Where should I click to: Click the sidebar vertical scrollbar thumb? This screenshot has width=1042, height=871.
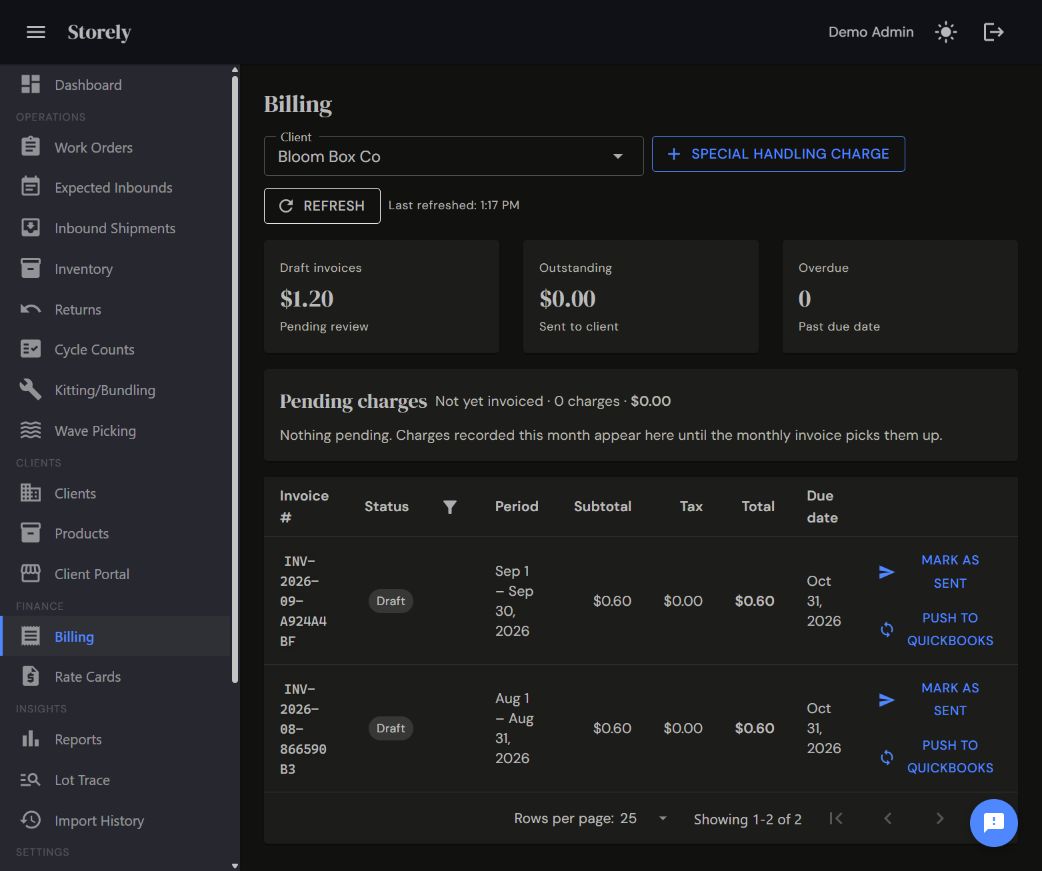[235, 379]
